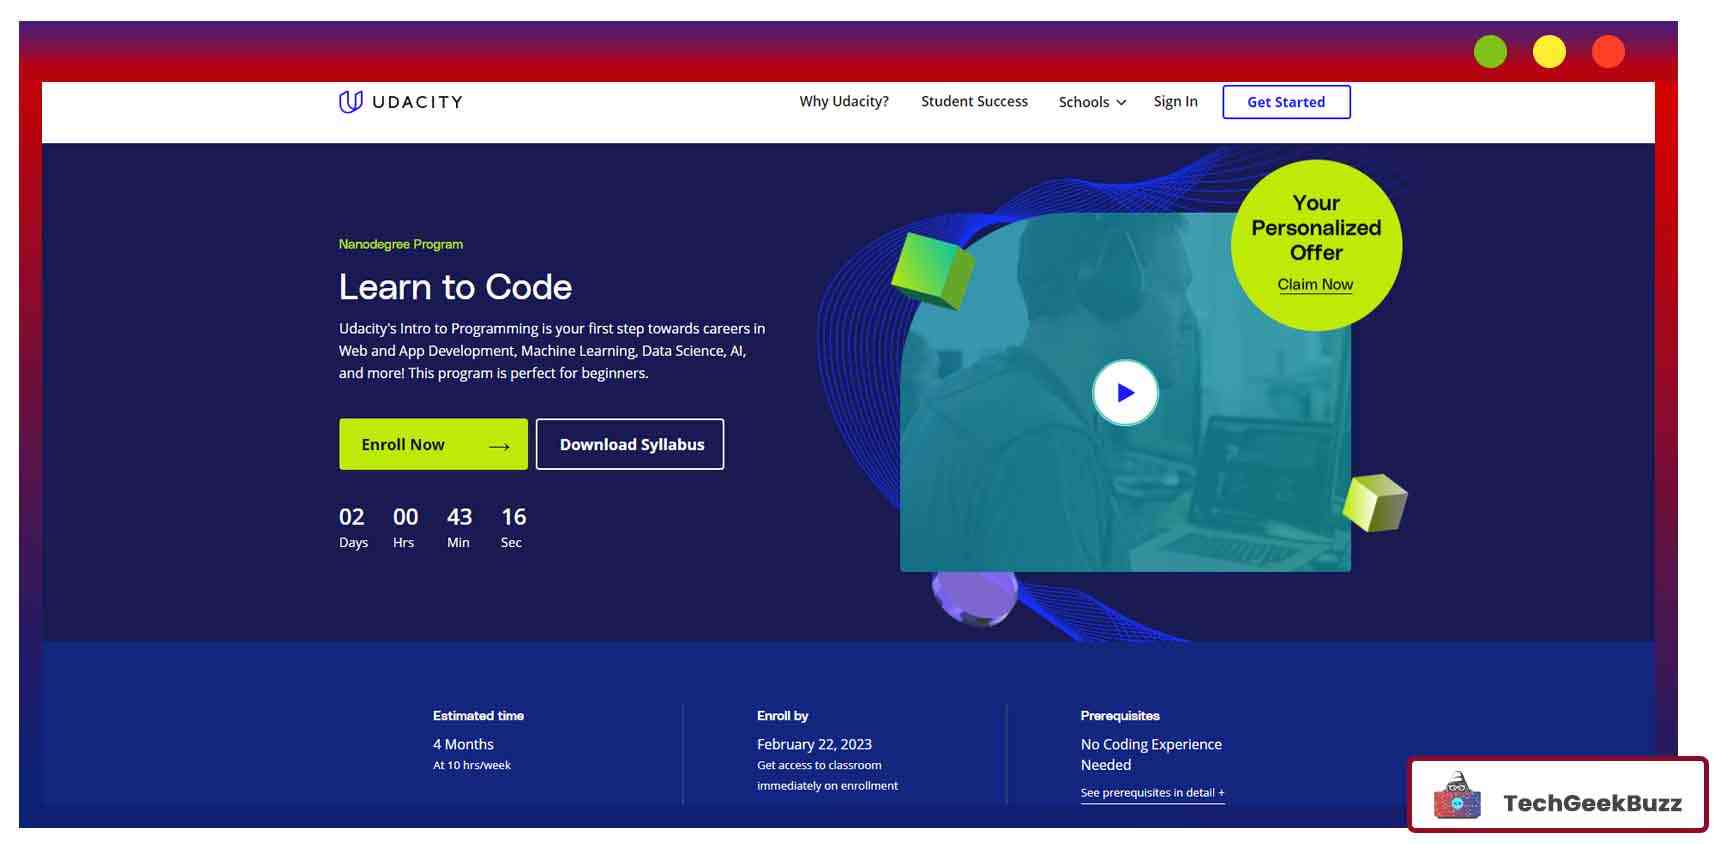The image size is (1725, 844).
Task: Expand the Schools dropdown chevron
Action: [1121, 103]
